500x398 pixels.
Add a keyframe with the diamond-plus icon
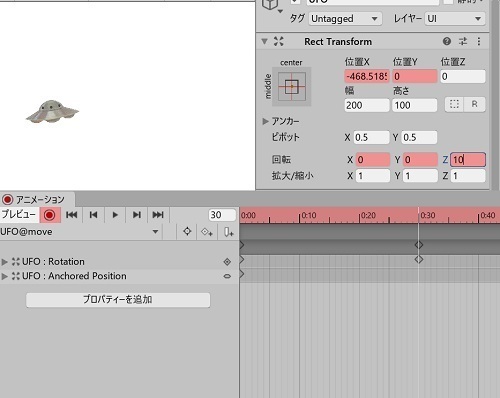click(207, 232)
